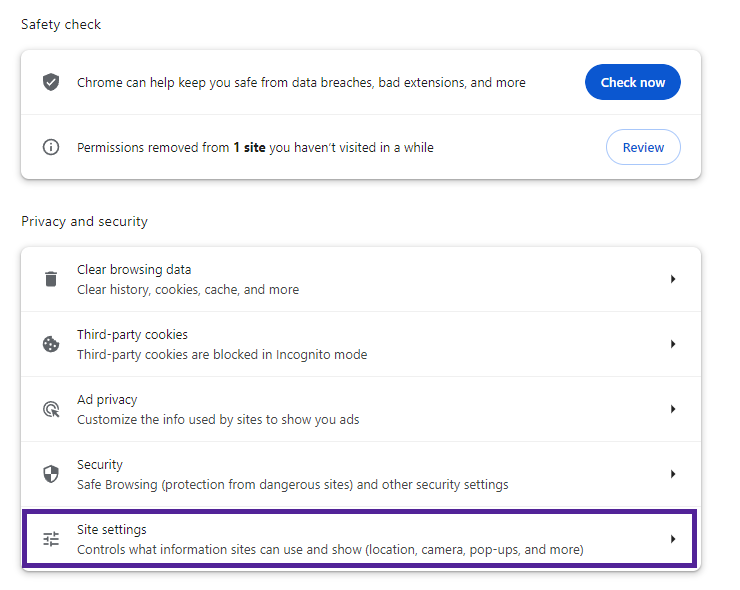Screen dimensions: 740x590
Task: Expand Security with its arrow
Action: (x=673, y=474)
